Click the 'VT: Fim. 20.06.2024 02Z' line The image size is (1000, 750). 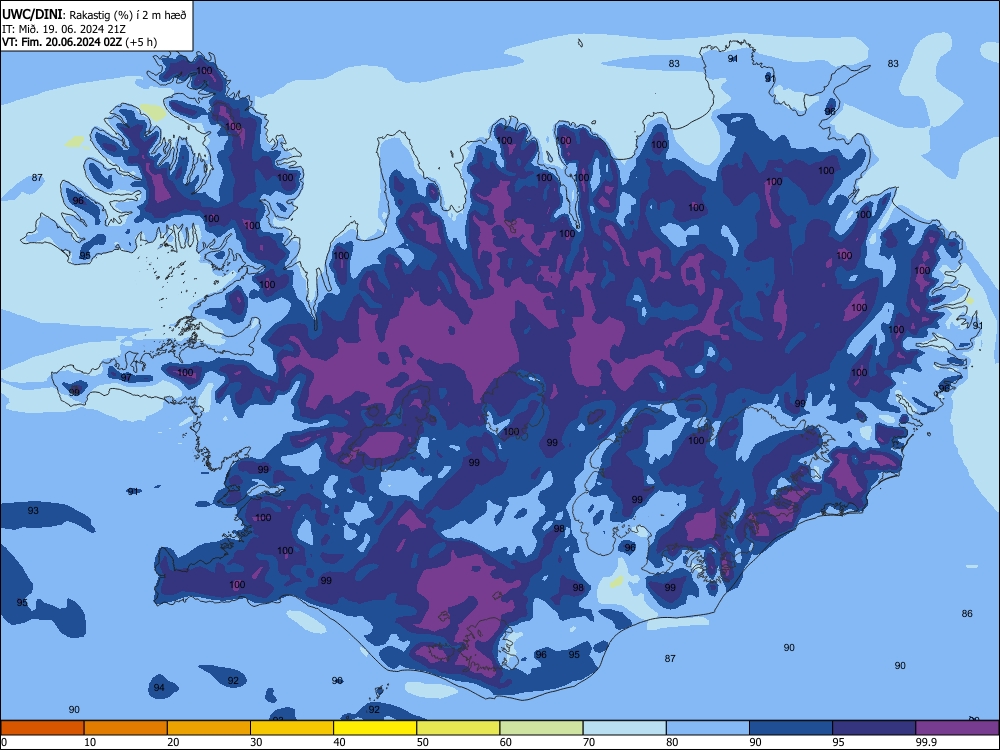[62, 42]
